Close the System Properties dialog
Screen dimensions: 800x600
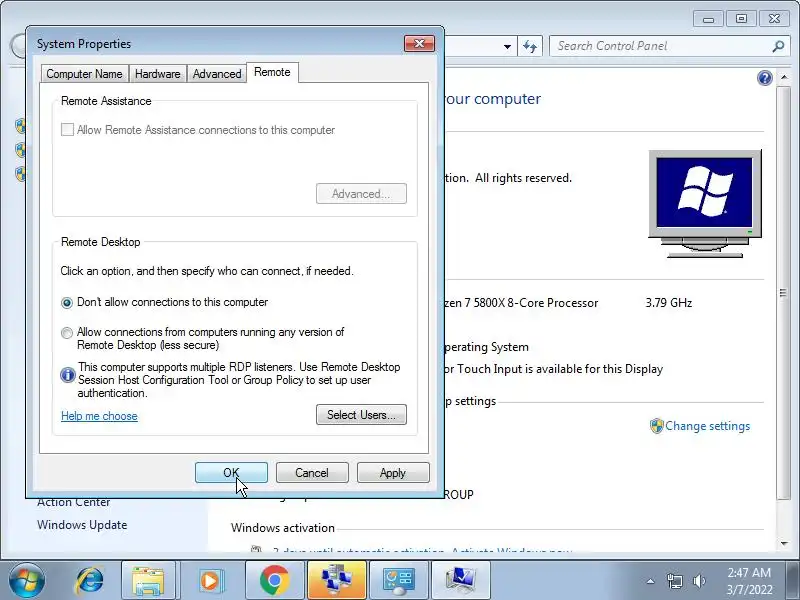click(x=419, y=43)
